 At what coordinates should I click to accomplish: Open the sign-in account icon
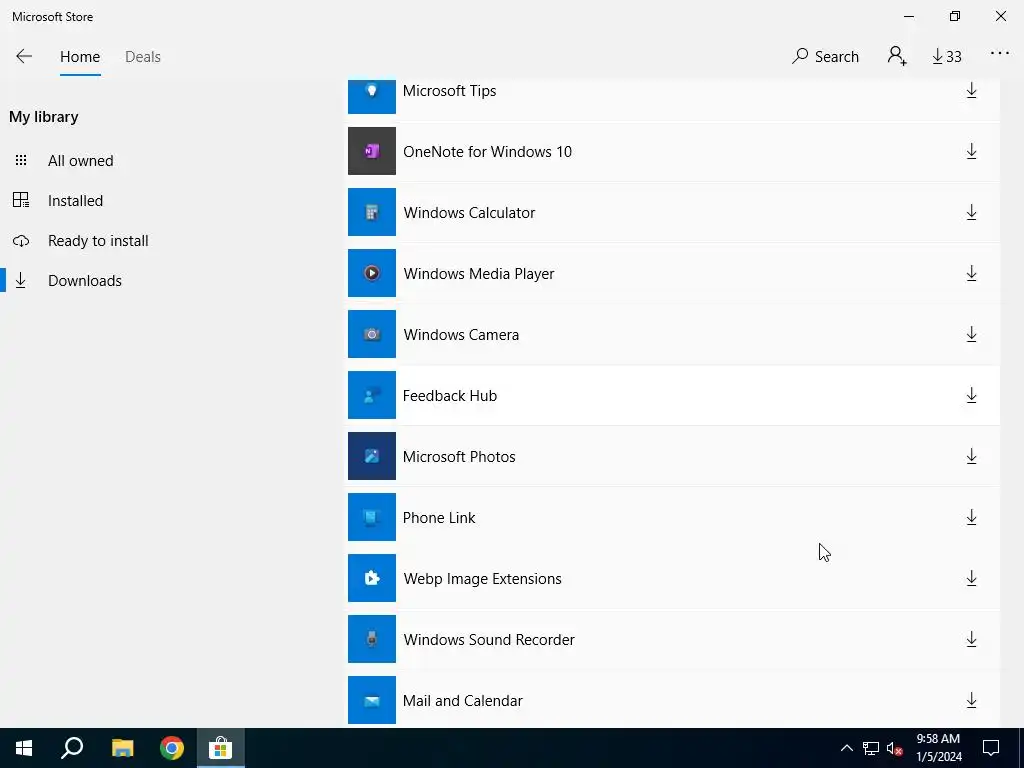[x=897, y=56]
